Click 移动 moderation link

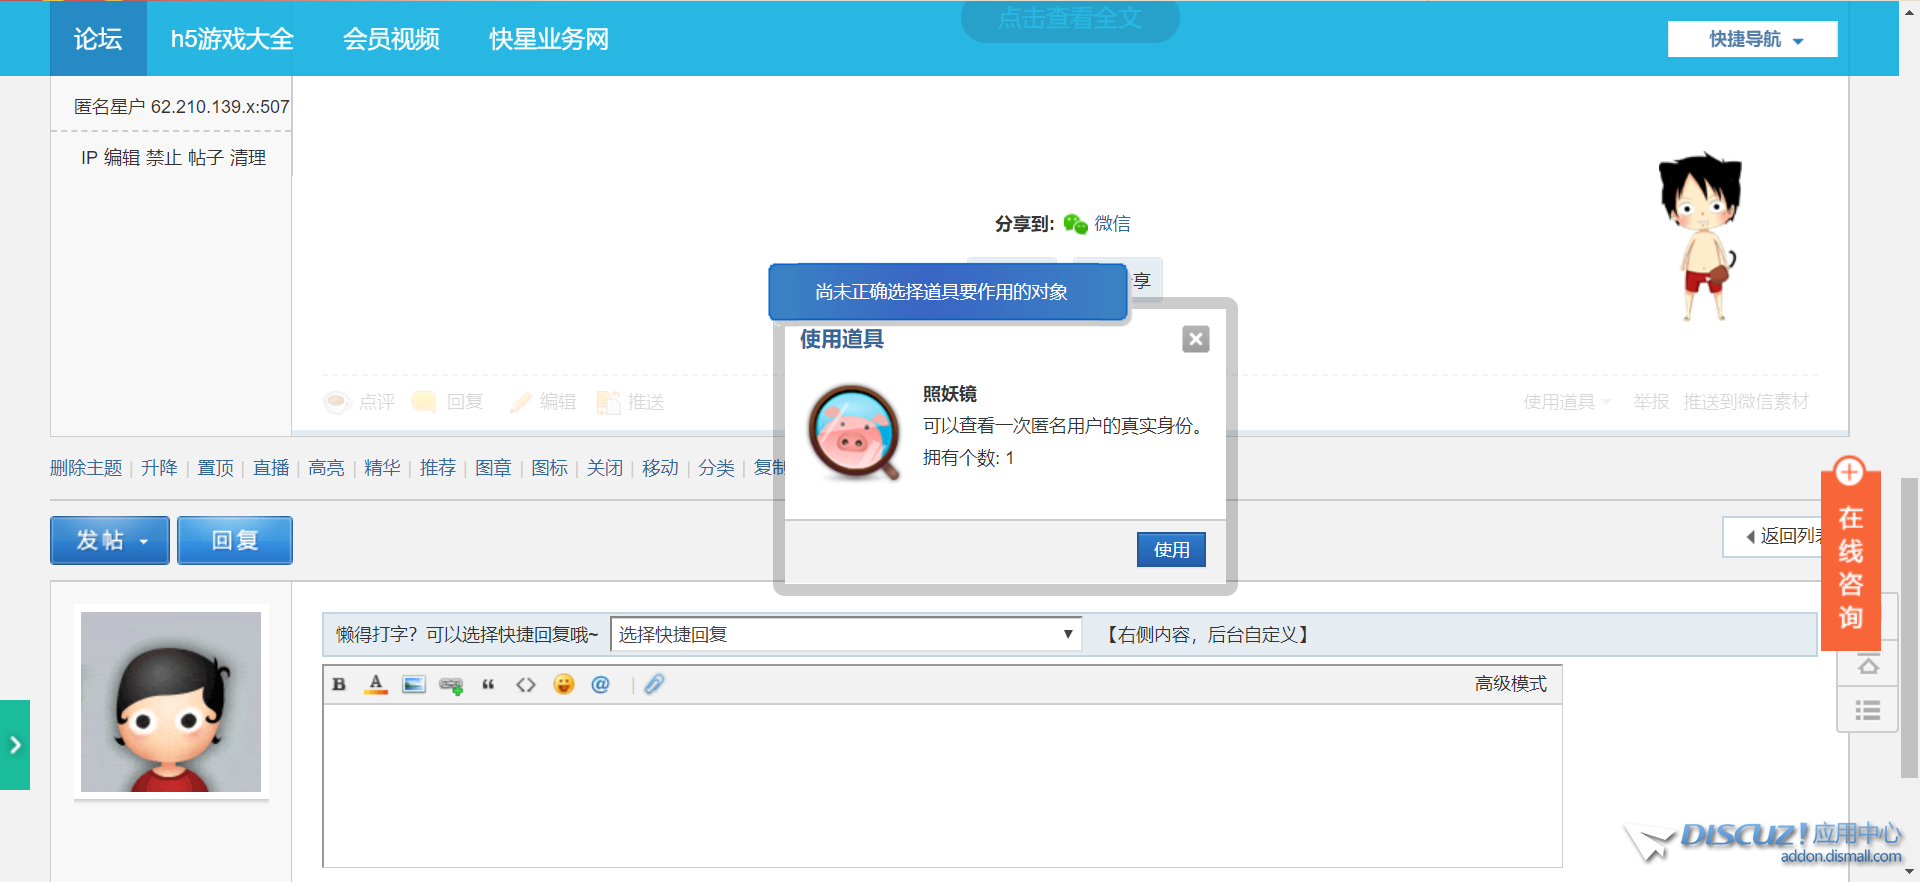[660, 468]
